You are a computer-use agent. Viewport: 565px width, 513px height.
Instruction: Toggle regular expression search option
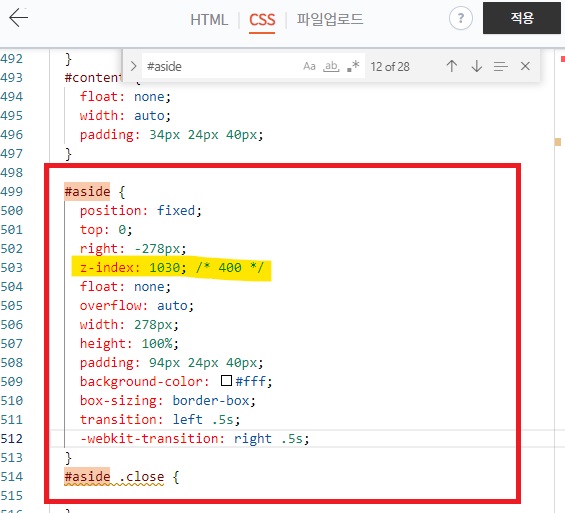coord(353,66)
